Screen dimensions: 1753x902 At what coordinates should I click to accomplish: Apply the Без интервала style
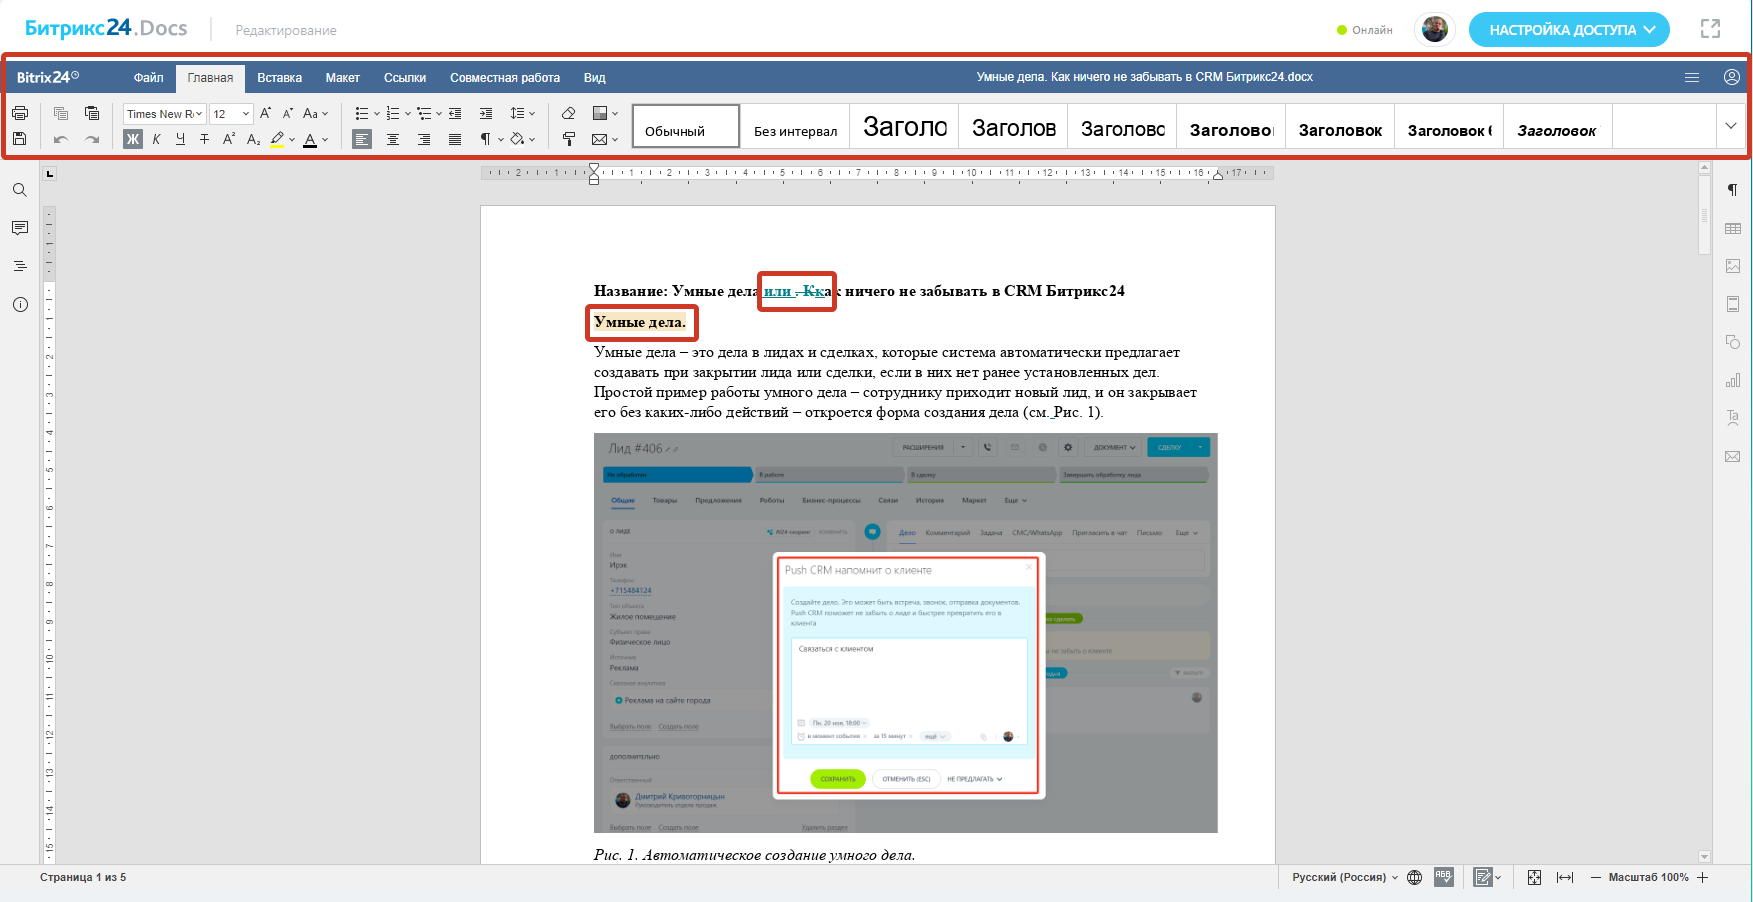click(796, 127)
